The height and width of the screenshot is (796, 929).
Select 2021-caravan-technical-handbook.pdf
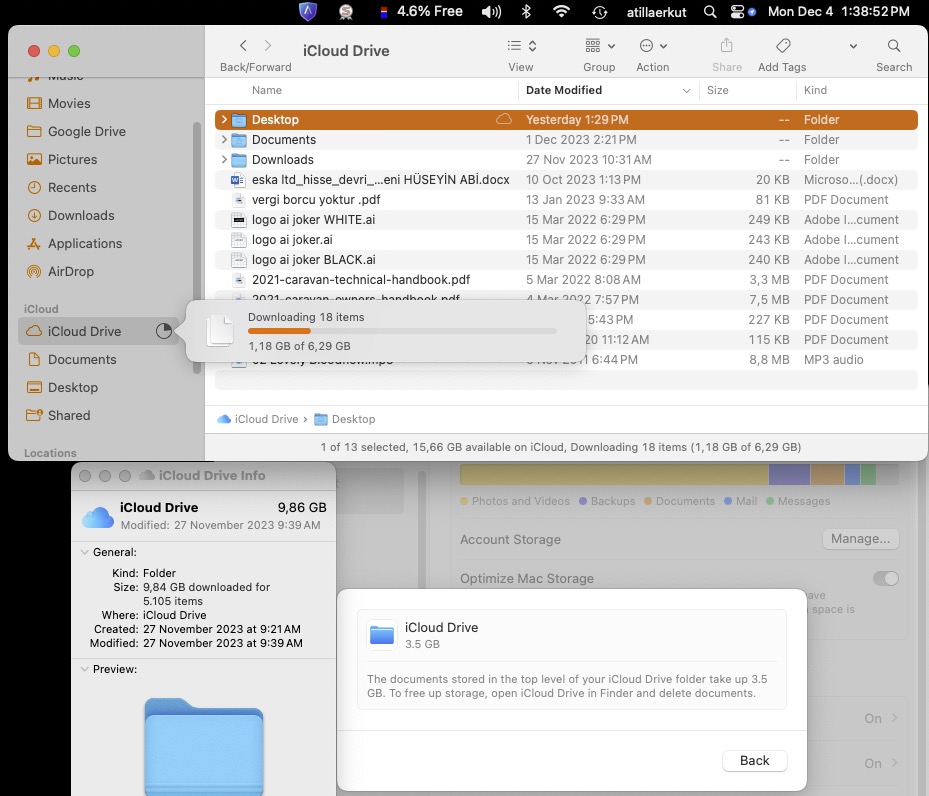click(566, 280)
